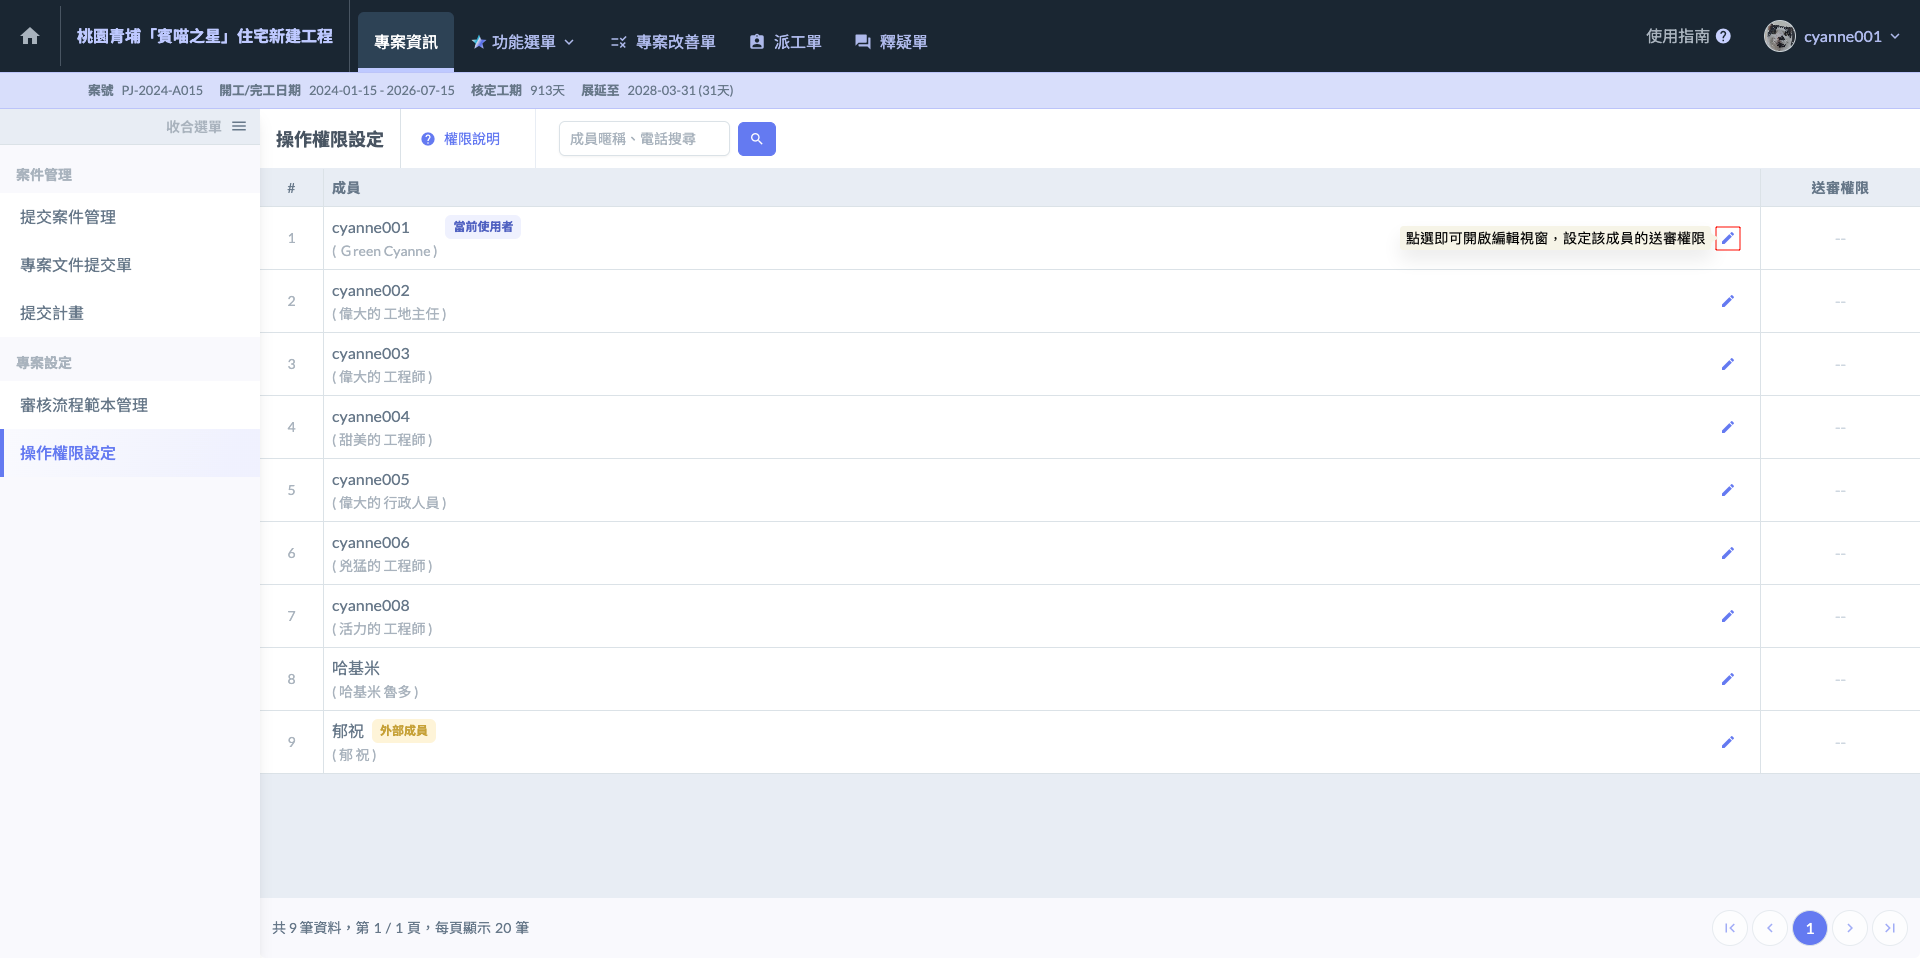This screenshot has height=958, width=1920.
Task: Click the 當前使用者 badge
Action: point(483,227)
